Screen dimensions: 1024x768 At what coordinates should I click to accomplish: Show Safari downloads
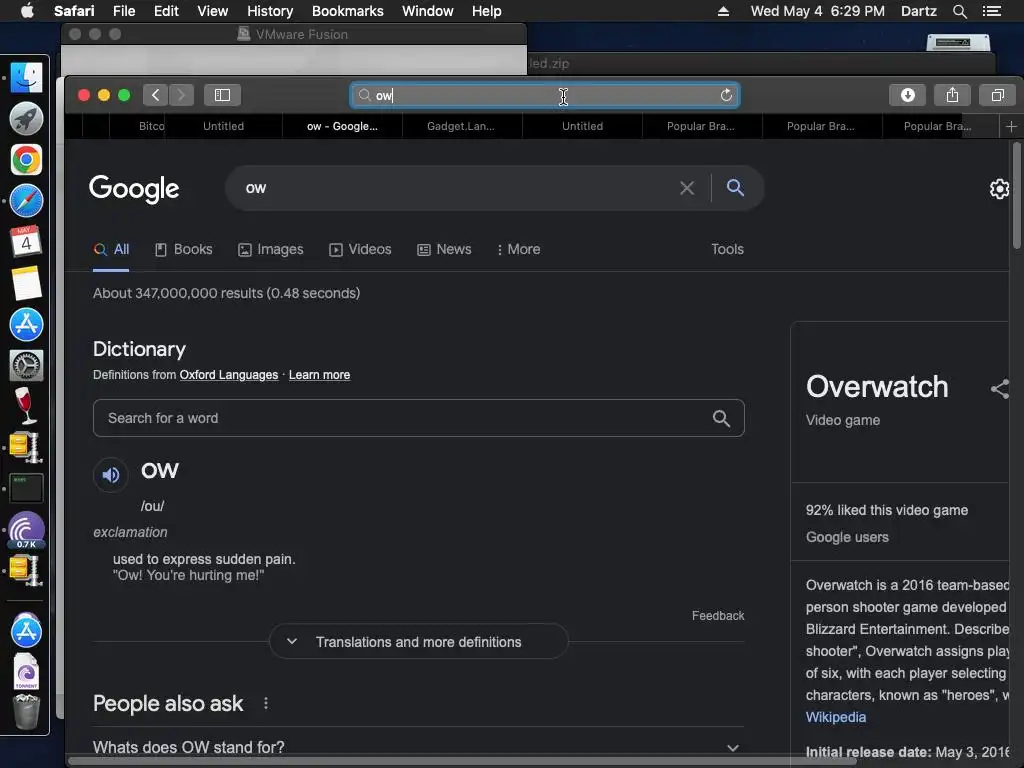(x=907, y=95)
